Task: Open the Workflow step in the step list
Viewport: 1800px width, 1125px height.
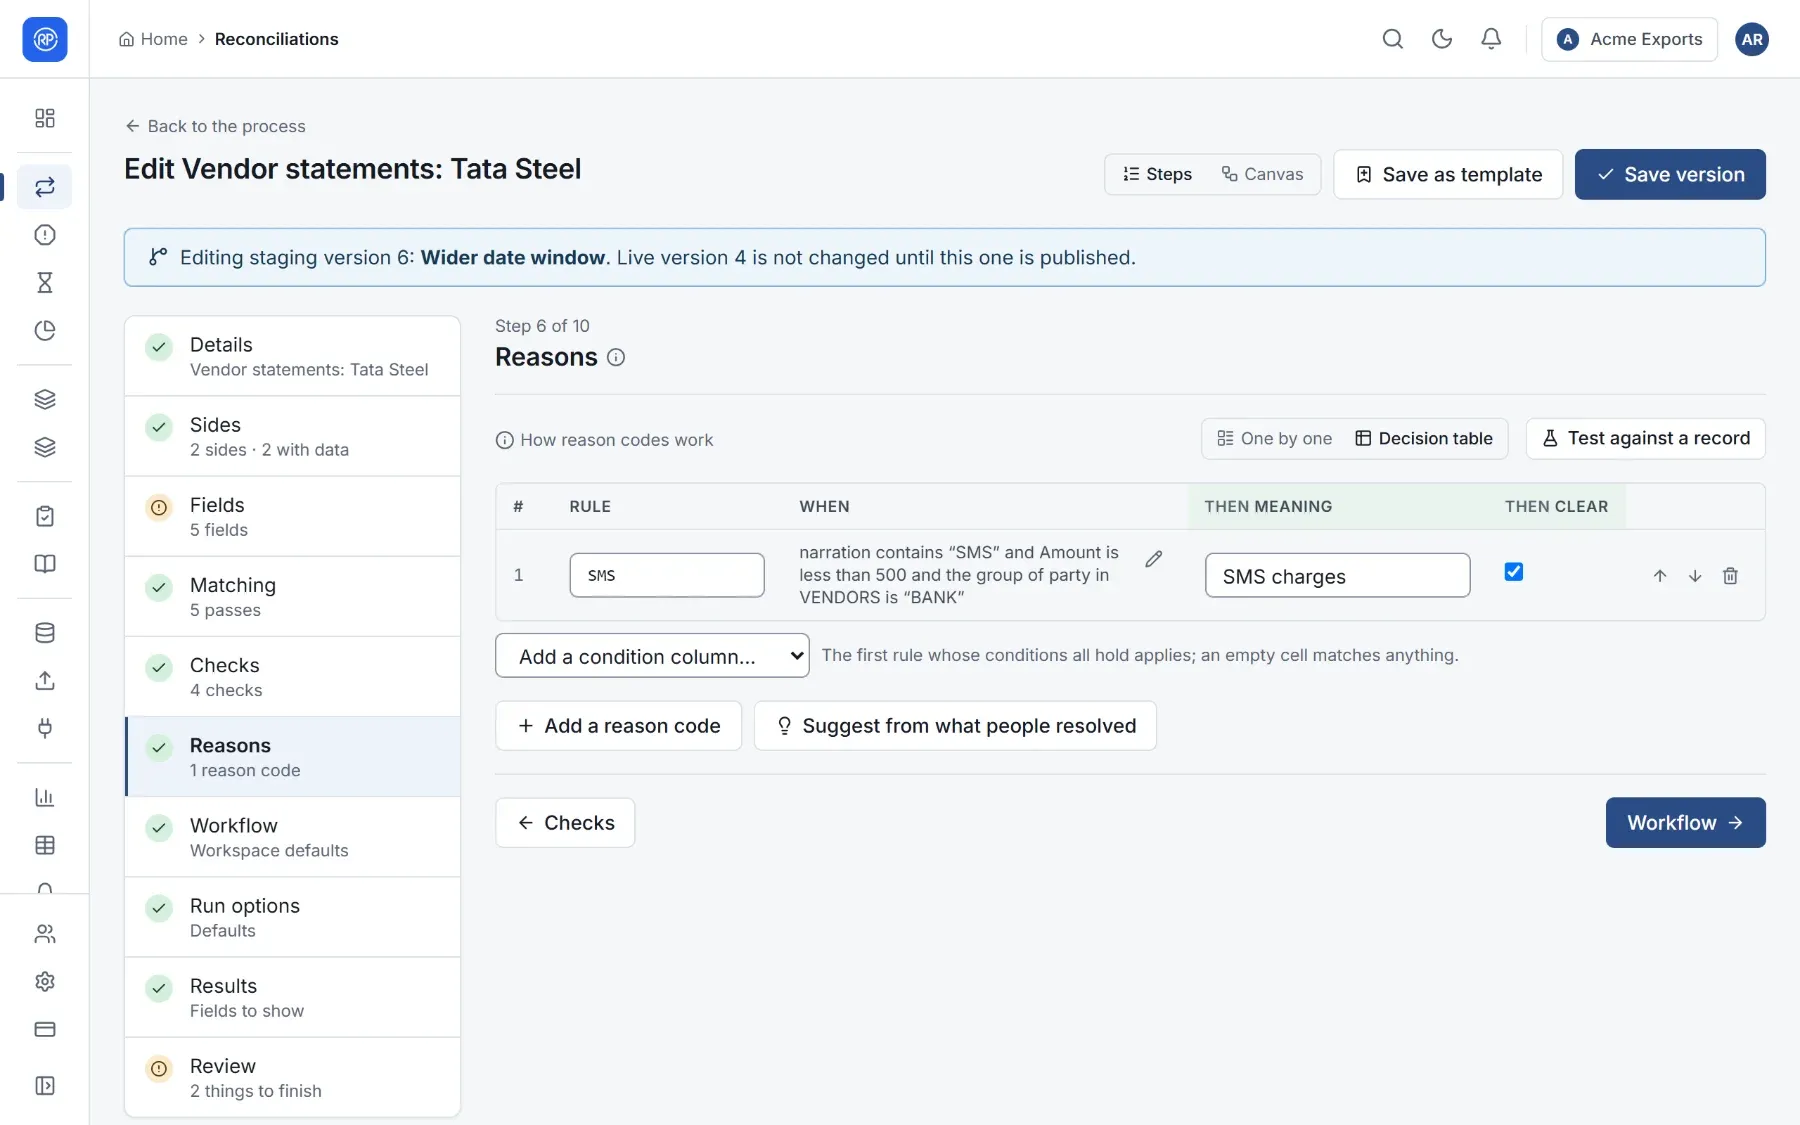Action: [292, 838]
